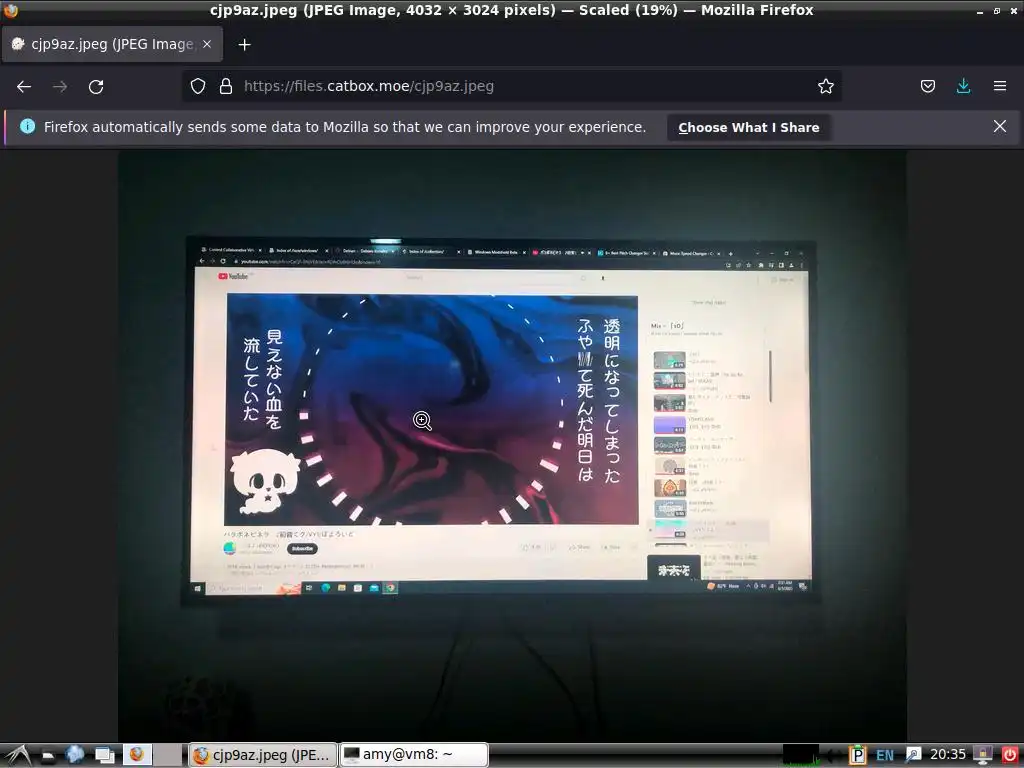The image size is (1024, 768).
Task: Reload the current page
Action: [x=96, y=86]
